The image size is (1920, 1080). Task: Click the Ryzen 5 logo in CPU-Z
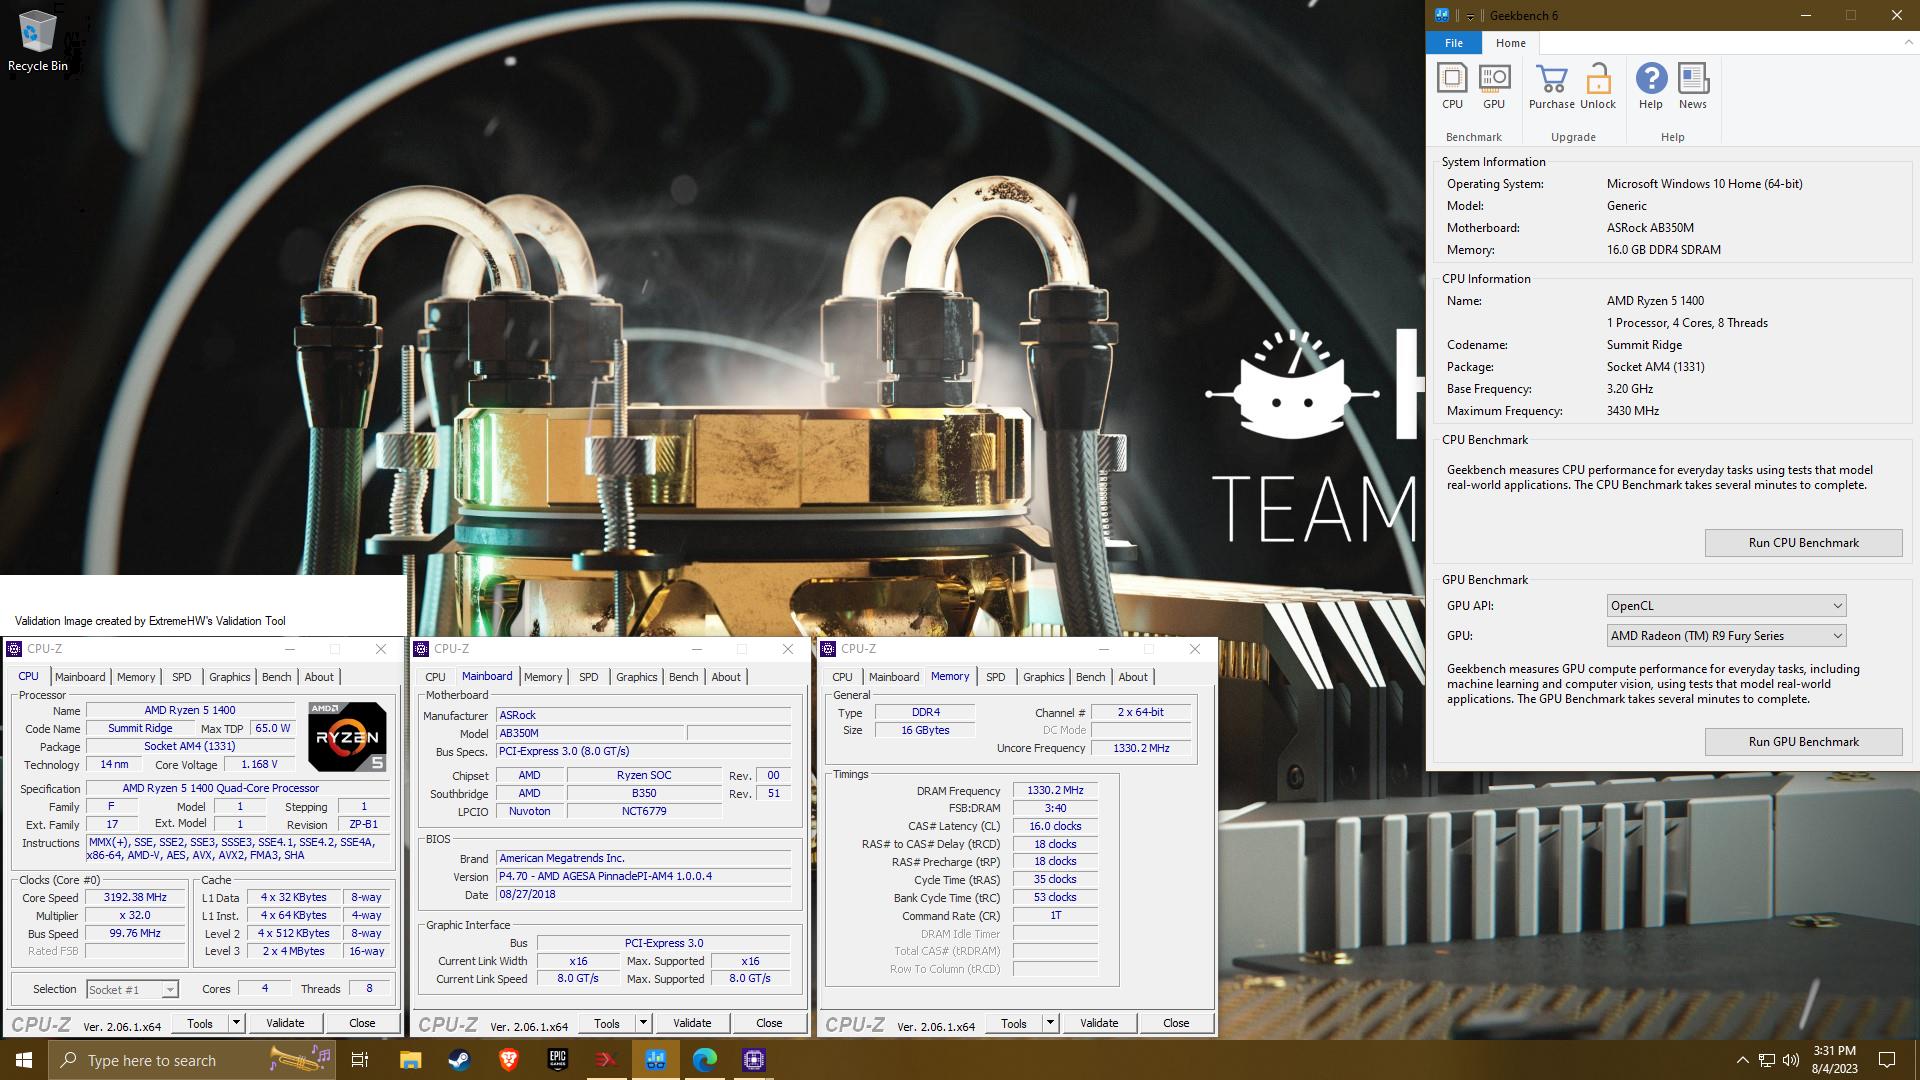coord(347,737)
